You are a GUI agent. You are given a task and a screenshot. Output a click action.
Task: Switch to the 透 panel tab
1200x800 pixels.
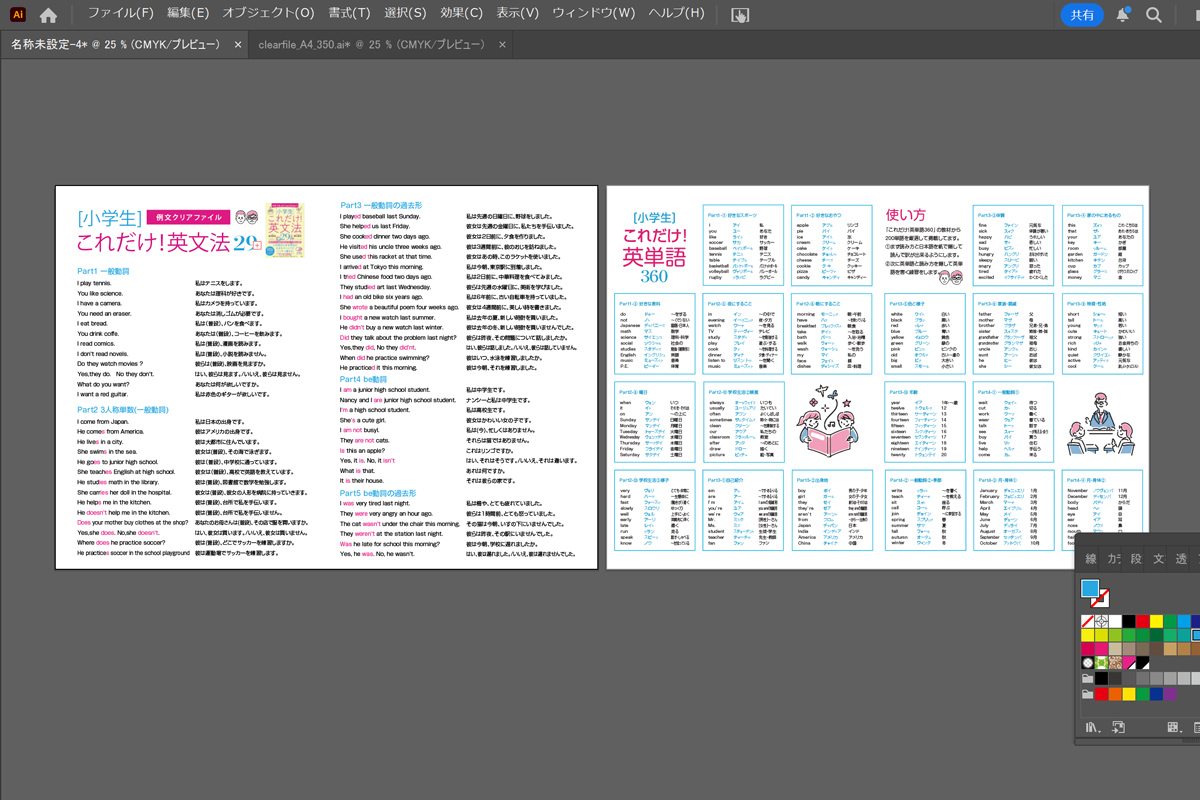1181,559
